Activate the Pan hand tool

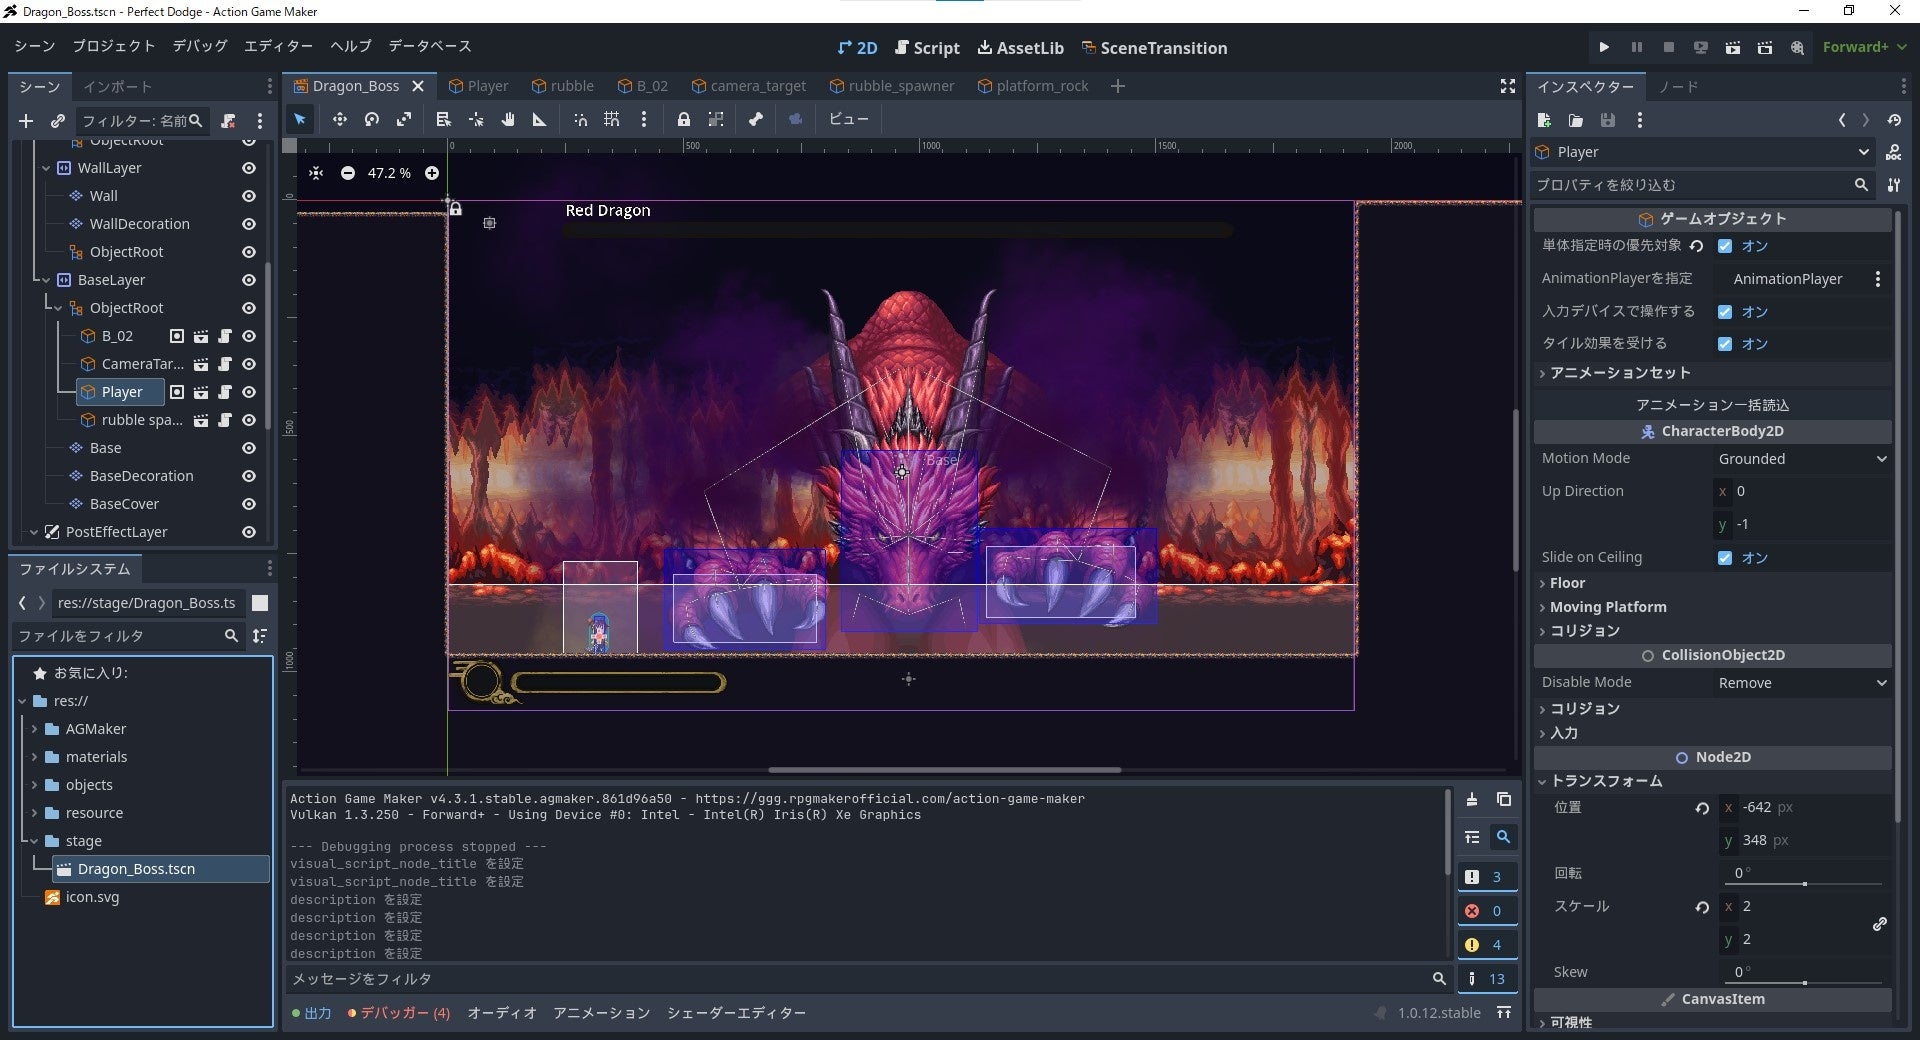508,120
